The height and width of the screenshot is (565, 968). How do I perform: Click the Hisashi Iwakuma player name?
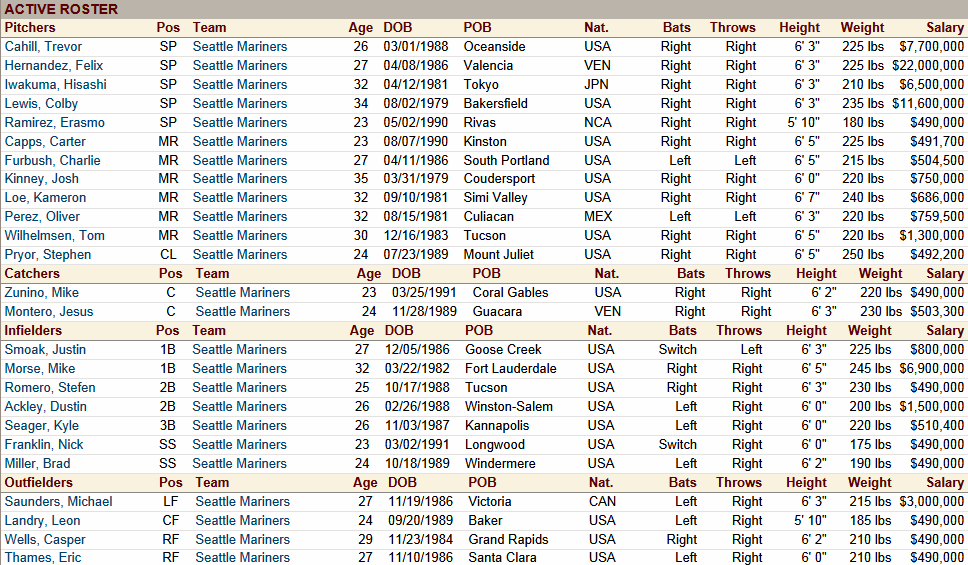[55, 85]
